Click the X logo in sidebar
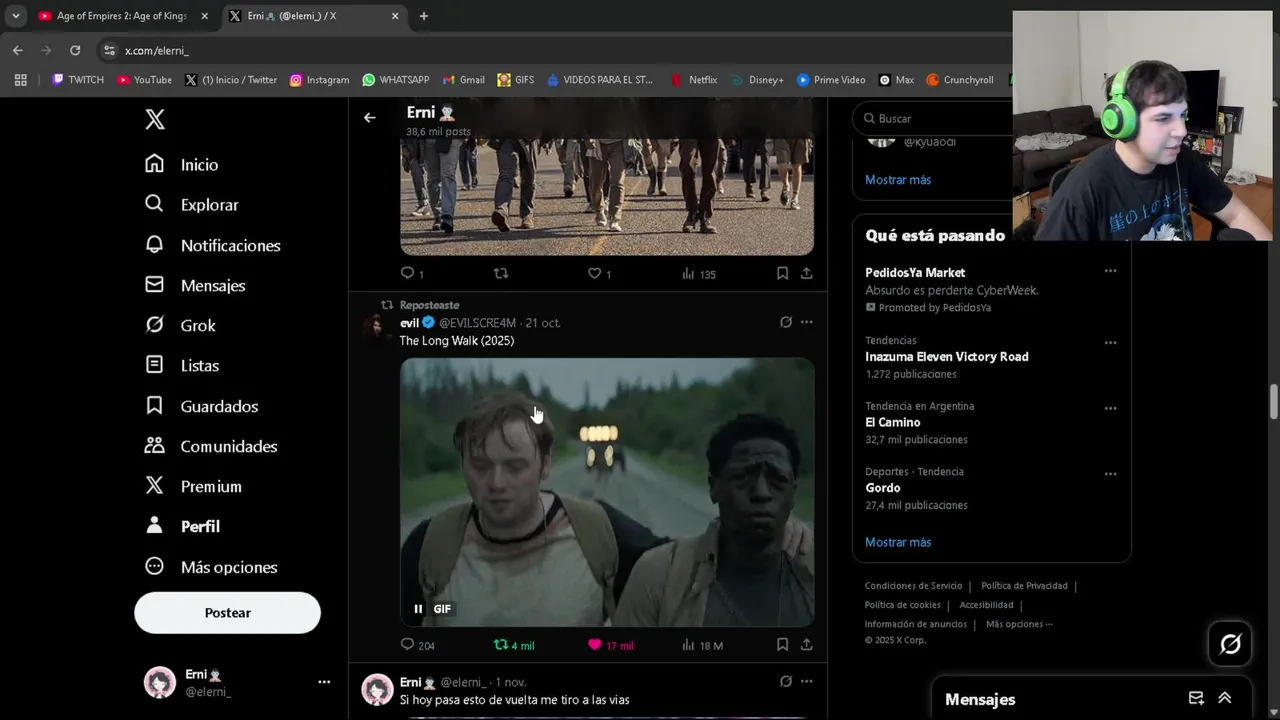This screenshot has width=1280, height=720. tap(155, 120)
